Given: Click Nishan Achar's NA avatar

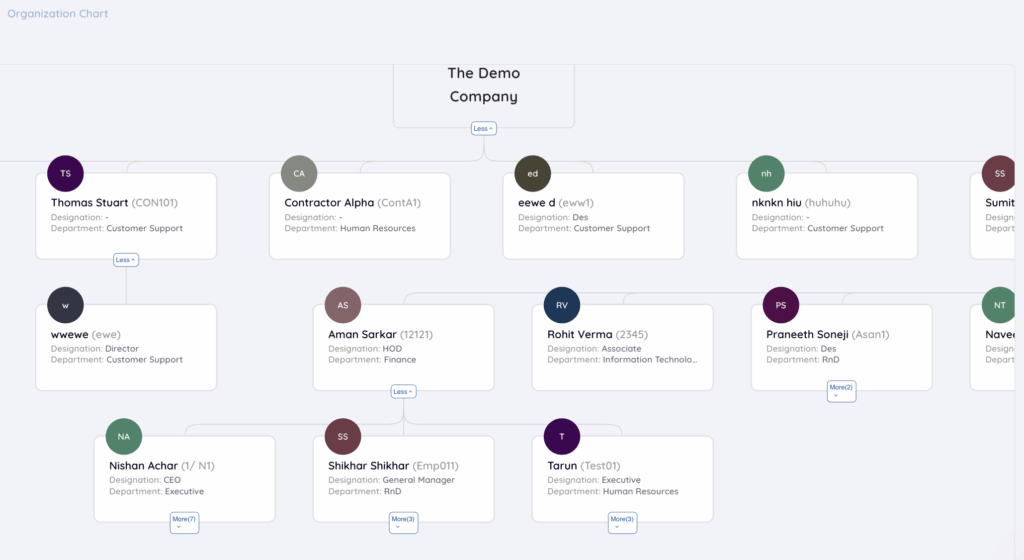Looking at the screenshot, I should (124, 436).
